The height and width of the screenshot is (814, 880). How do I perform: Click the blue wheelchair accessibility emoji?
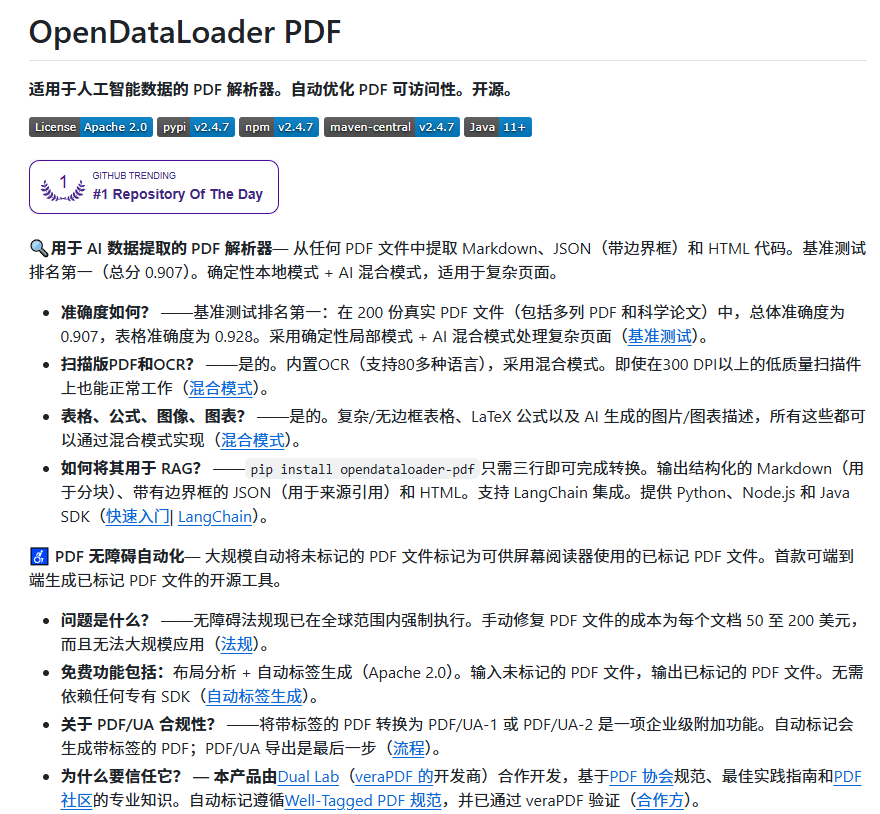[39, 557]
